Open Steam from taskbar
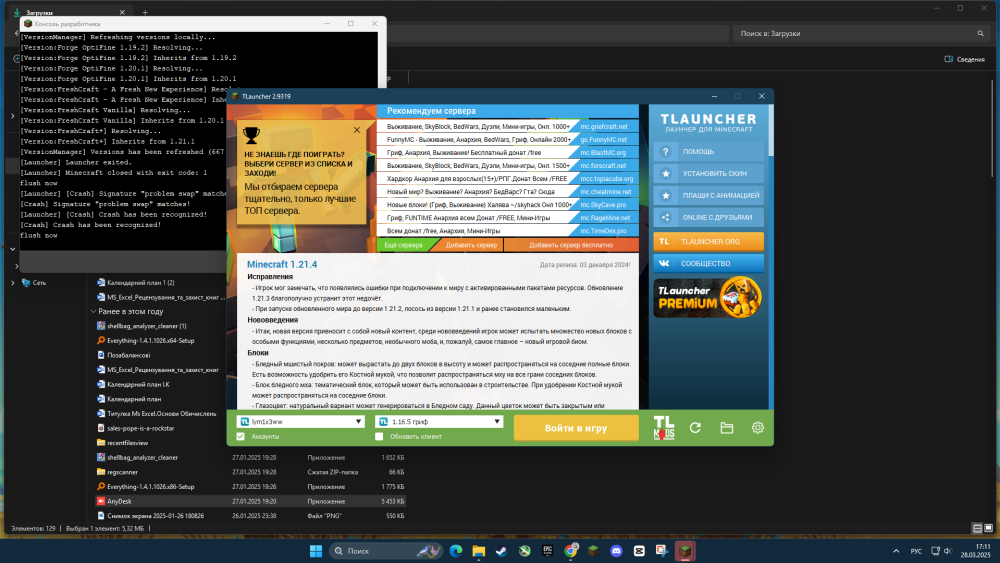The image size is (1000, 563). [501, 551]
